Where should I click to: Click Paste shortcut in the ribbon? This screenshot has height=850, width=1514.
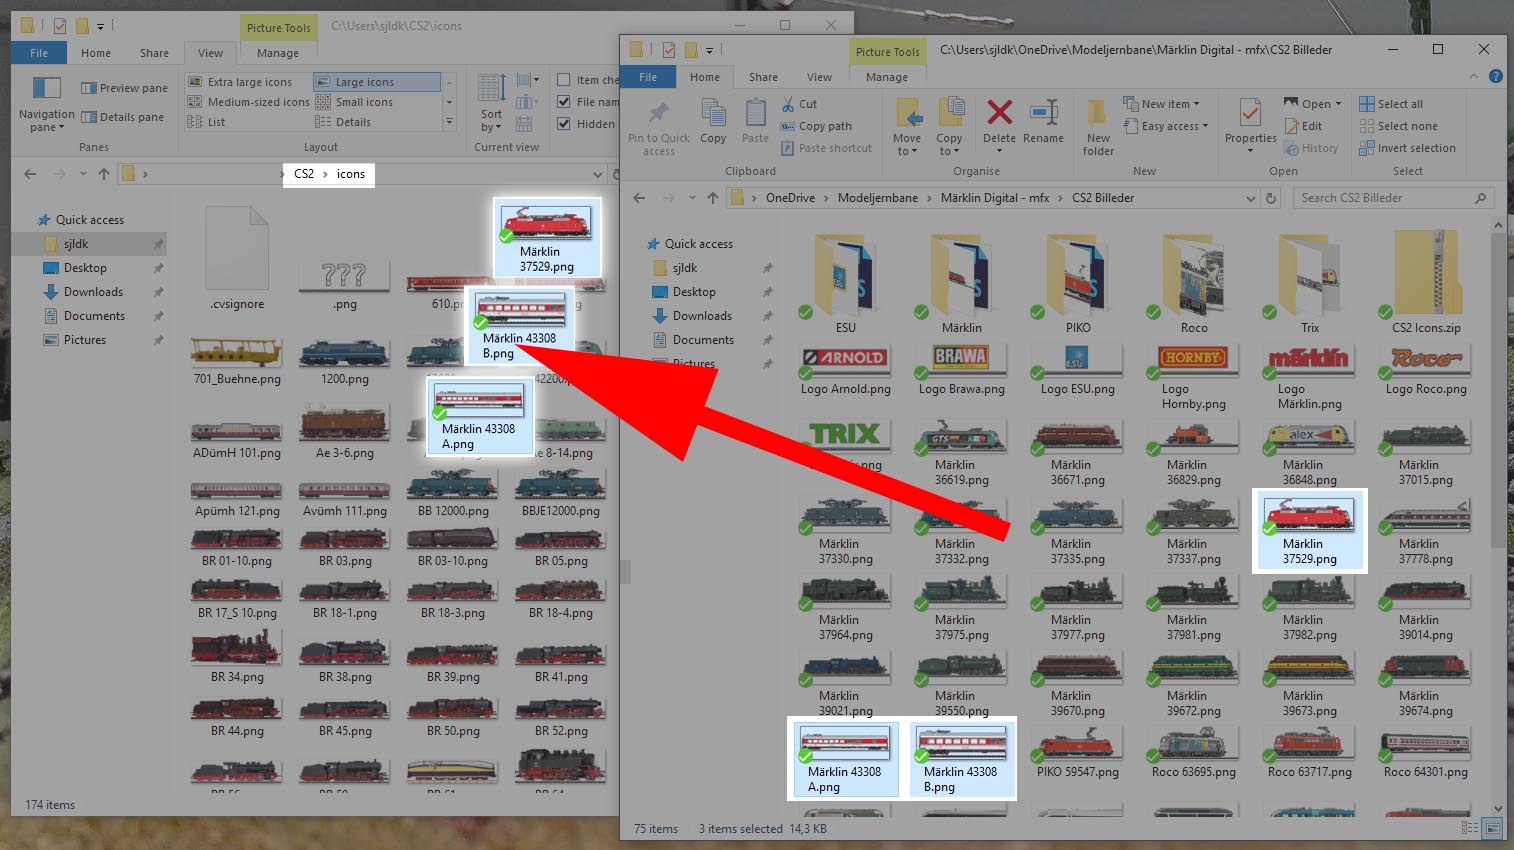point(826,148)
